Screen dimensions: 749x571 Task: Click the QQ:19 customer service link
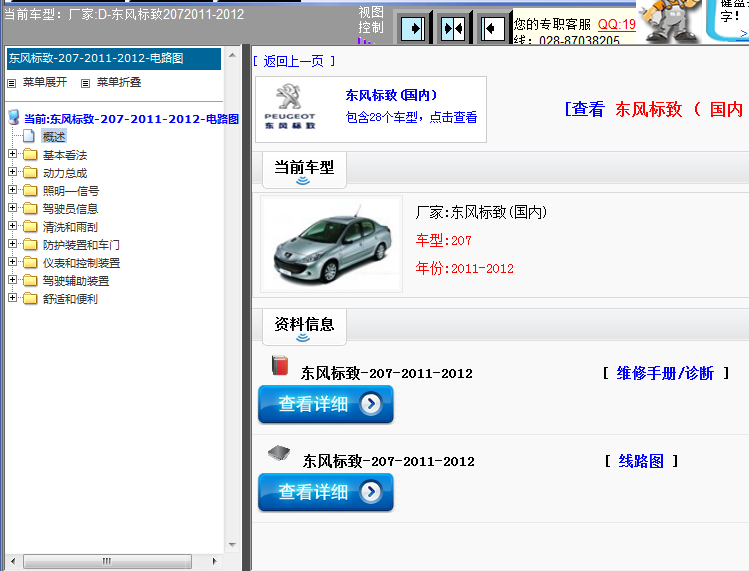[x=617, y=24]
